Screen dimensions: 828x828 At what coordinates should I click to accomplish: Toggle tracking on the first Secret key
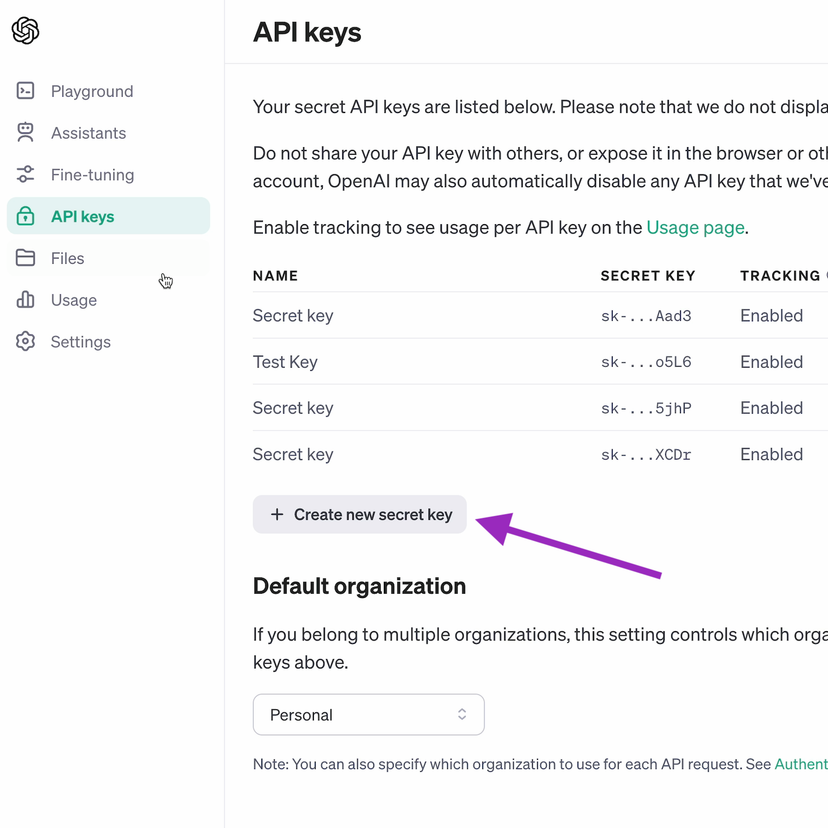[771, 315]
